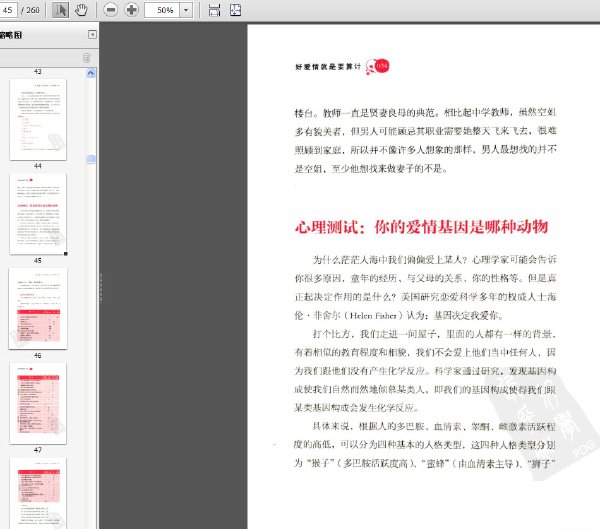Image resolution: width=600 pixels, height=529 pixels.
Task: Open the zoom level dropdown arrow
Action: (x=186, y=10)
